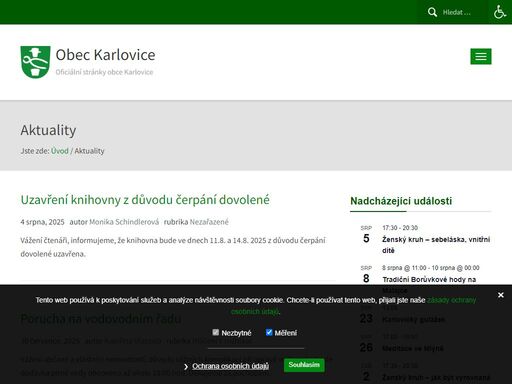Open the hamburger navigation menu
Screen dimensions: 512x384
coord(481,56)
